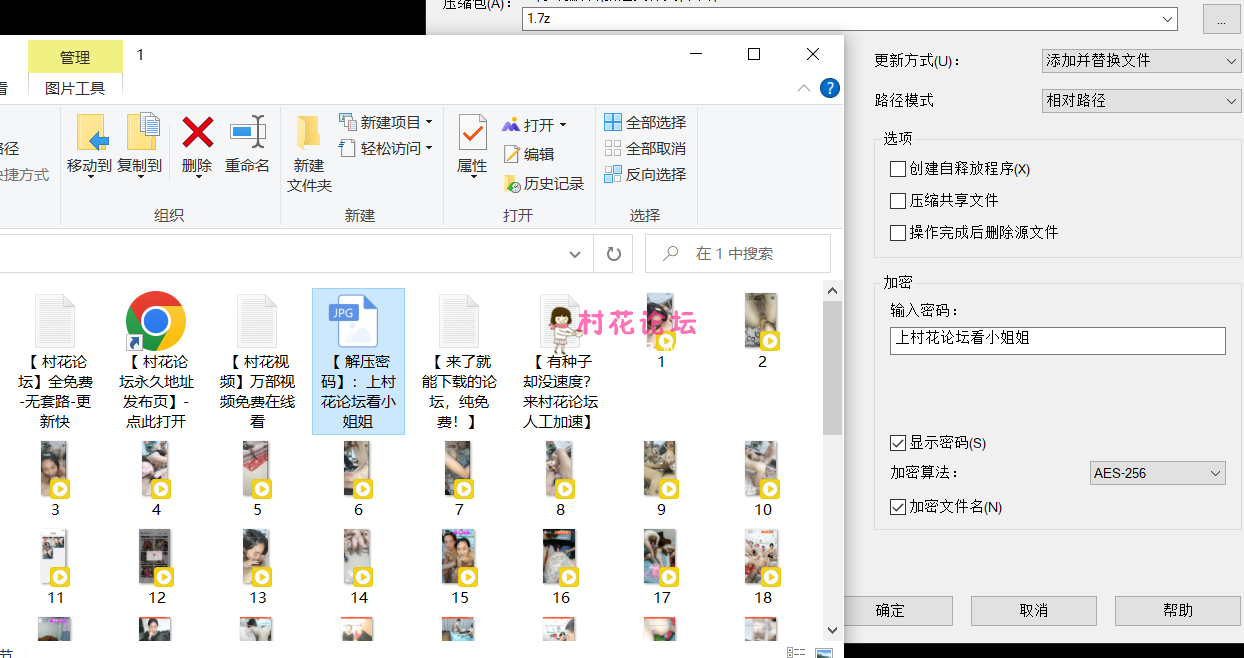
Task: Select video file named 12
Action: 157,567
